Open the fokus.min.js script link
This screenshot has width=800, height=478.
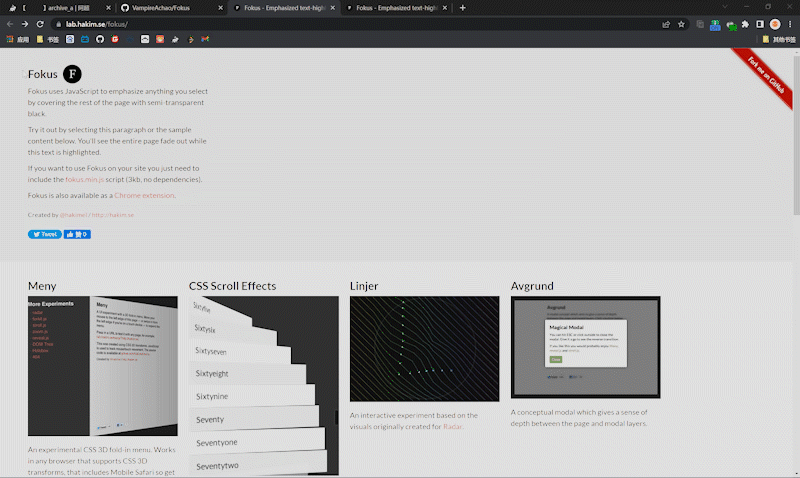click(x=85, y=180)
